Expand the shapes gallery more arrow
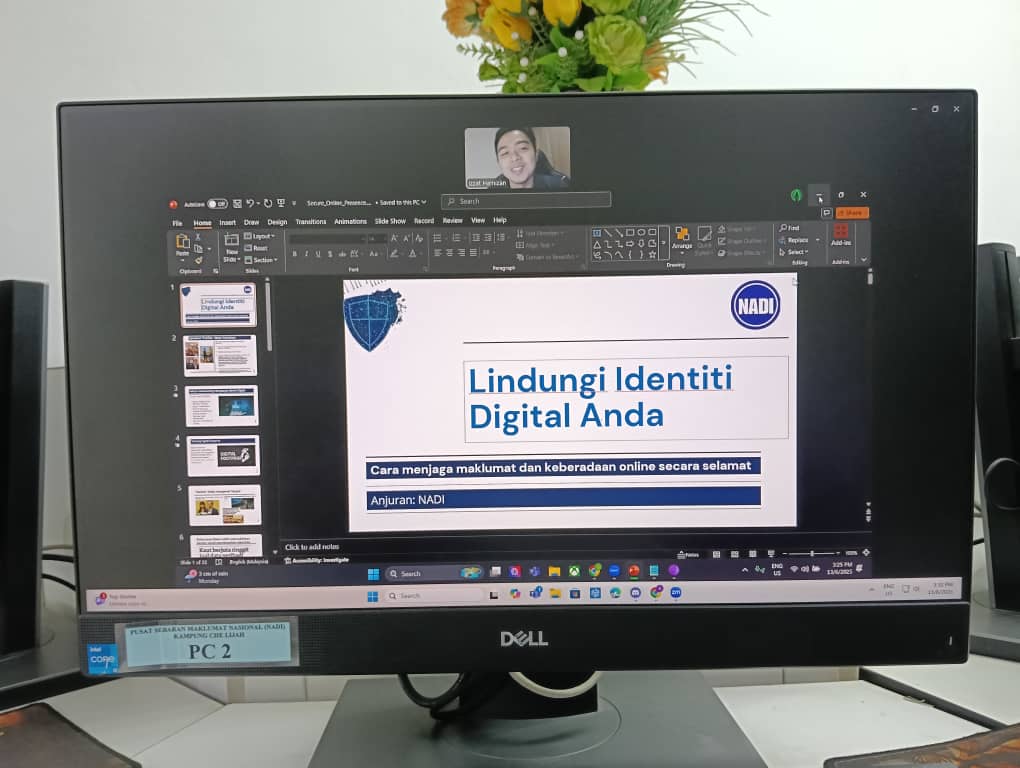This screenshot has width=1020, height=768. click(664, 243)
